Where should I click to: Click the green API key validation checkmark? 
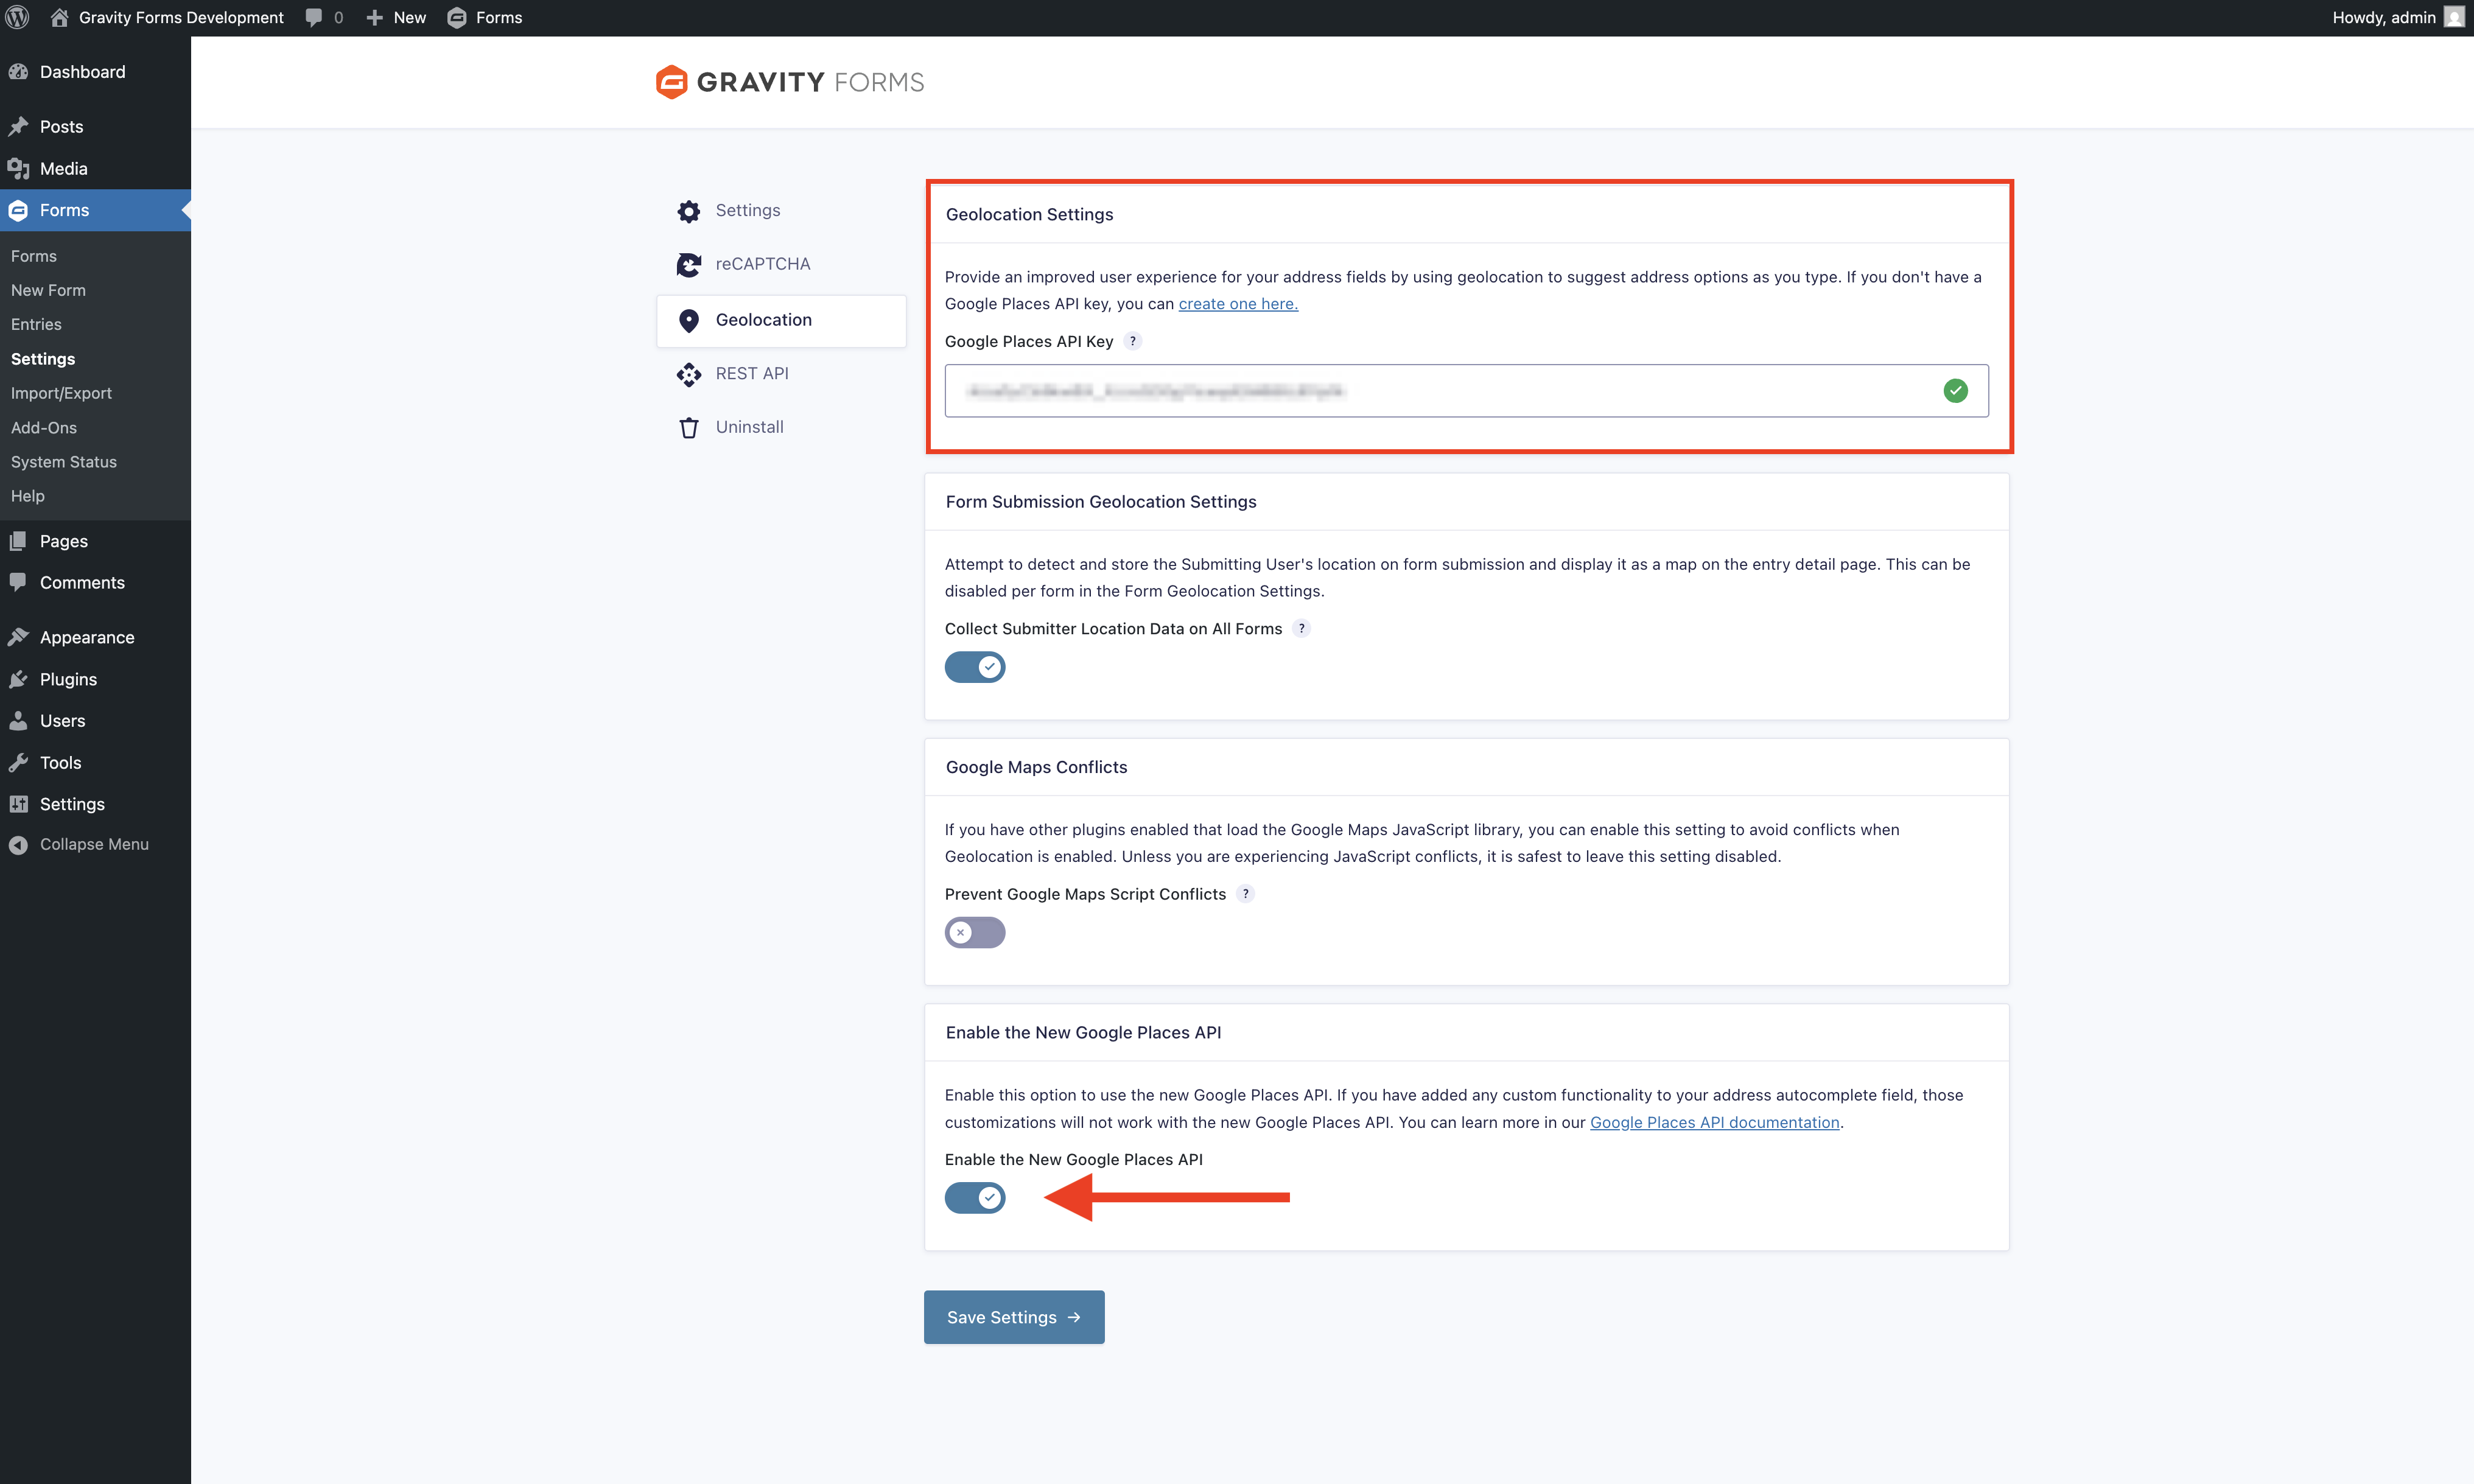(x=1956, y=391)
